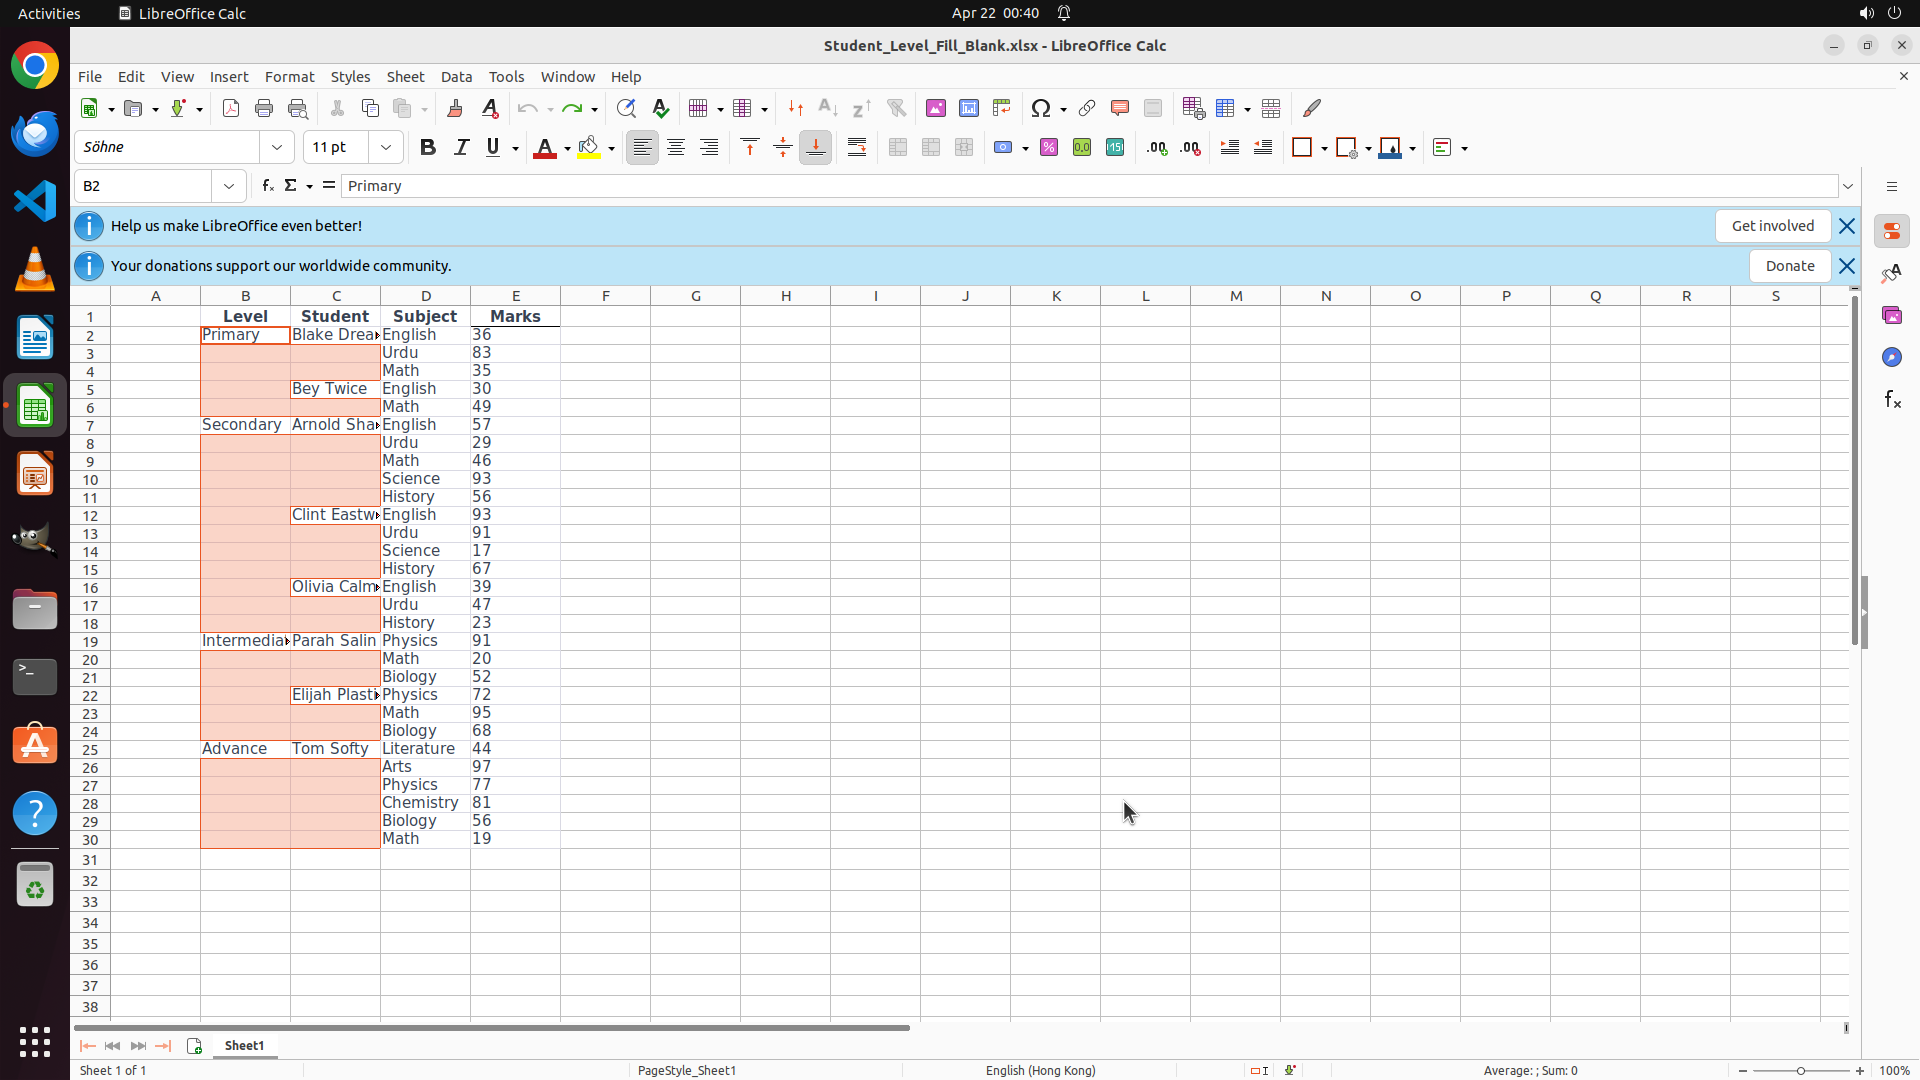This screenshot has width=1920, height=1080.
Task: Open the font size dropdown
Action: click(386, 148)
